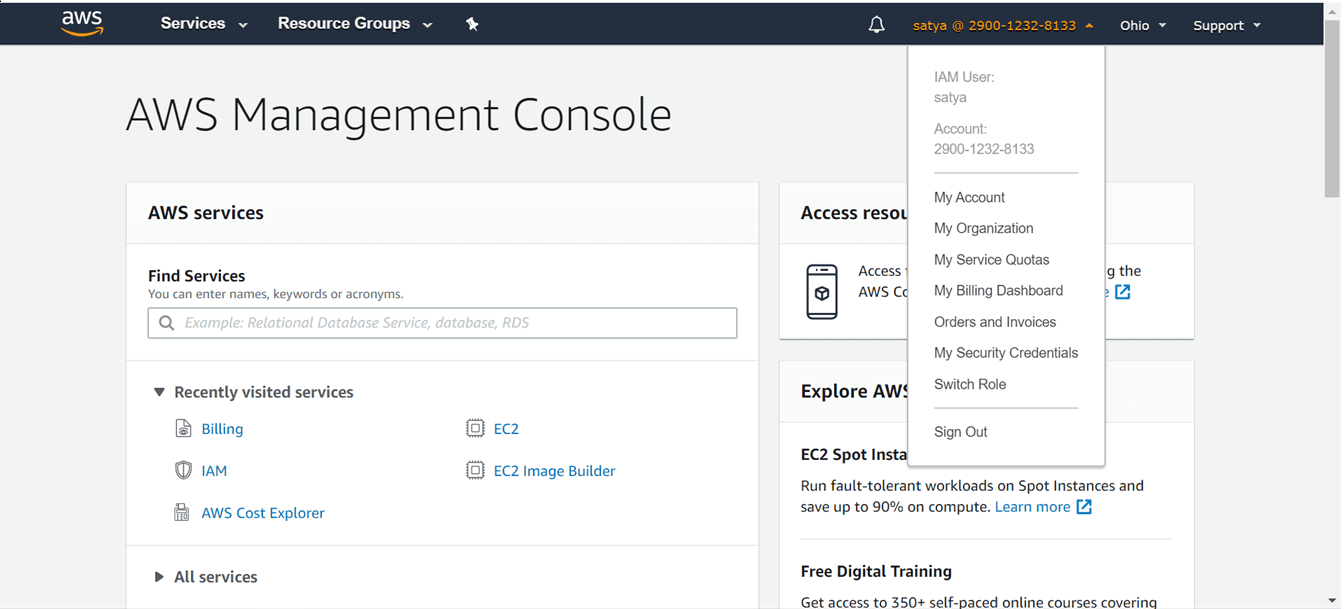The image size is (1344, 609).
Task: Click the mobile app phone icon
Action: pyautogui.click(x=822, y=292)
